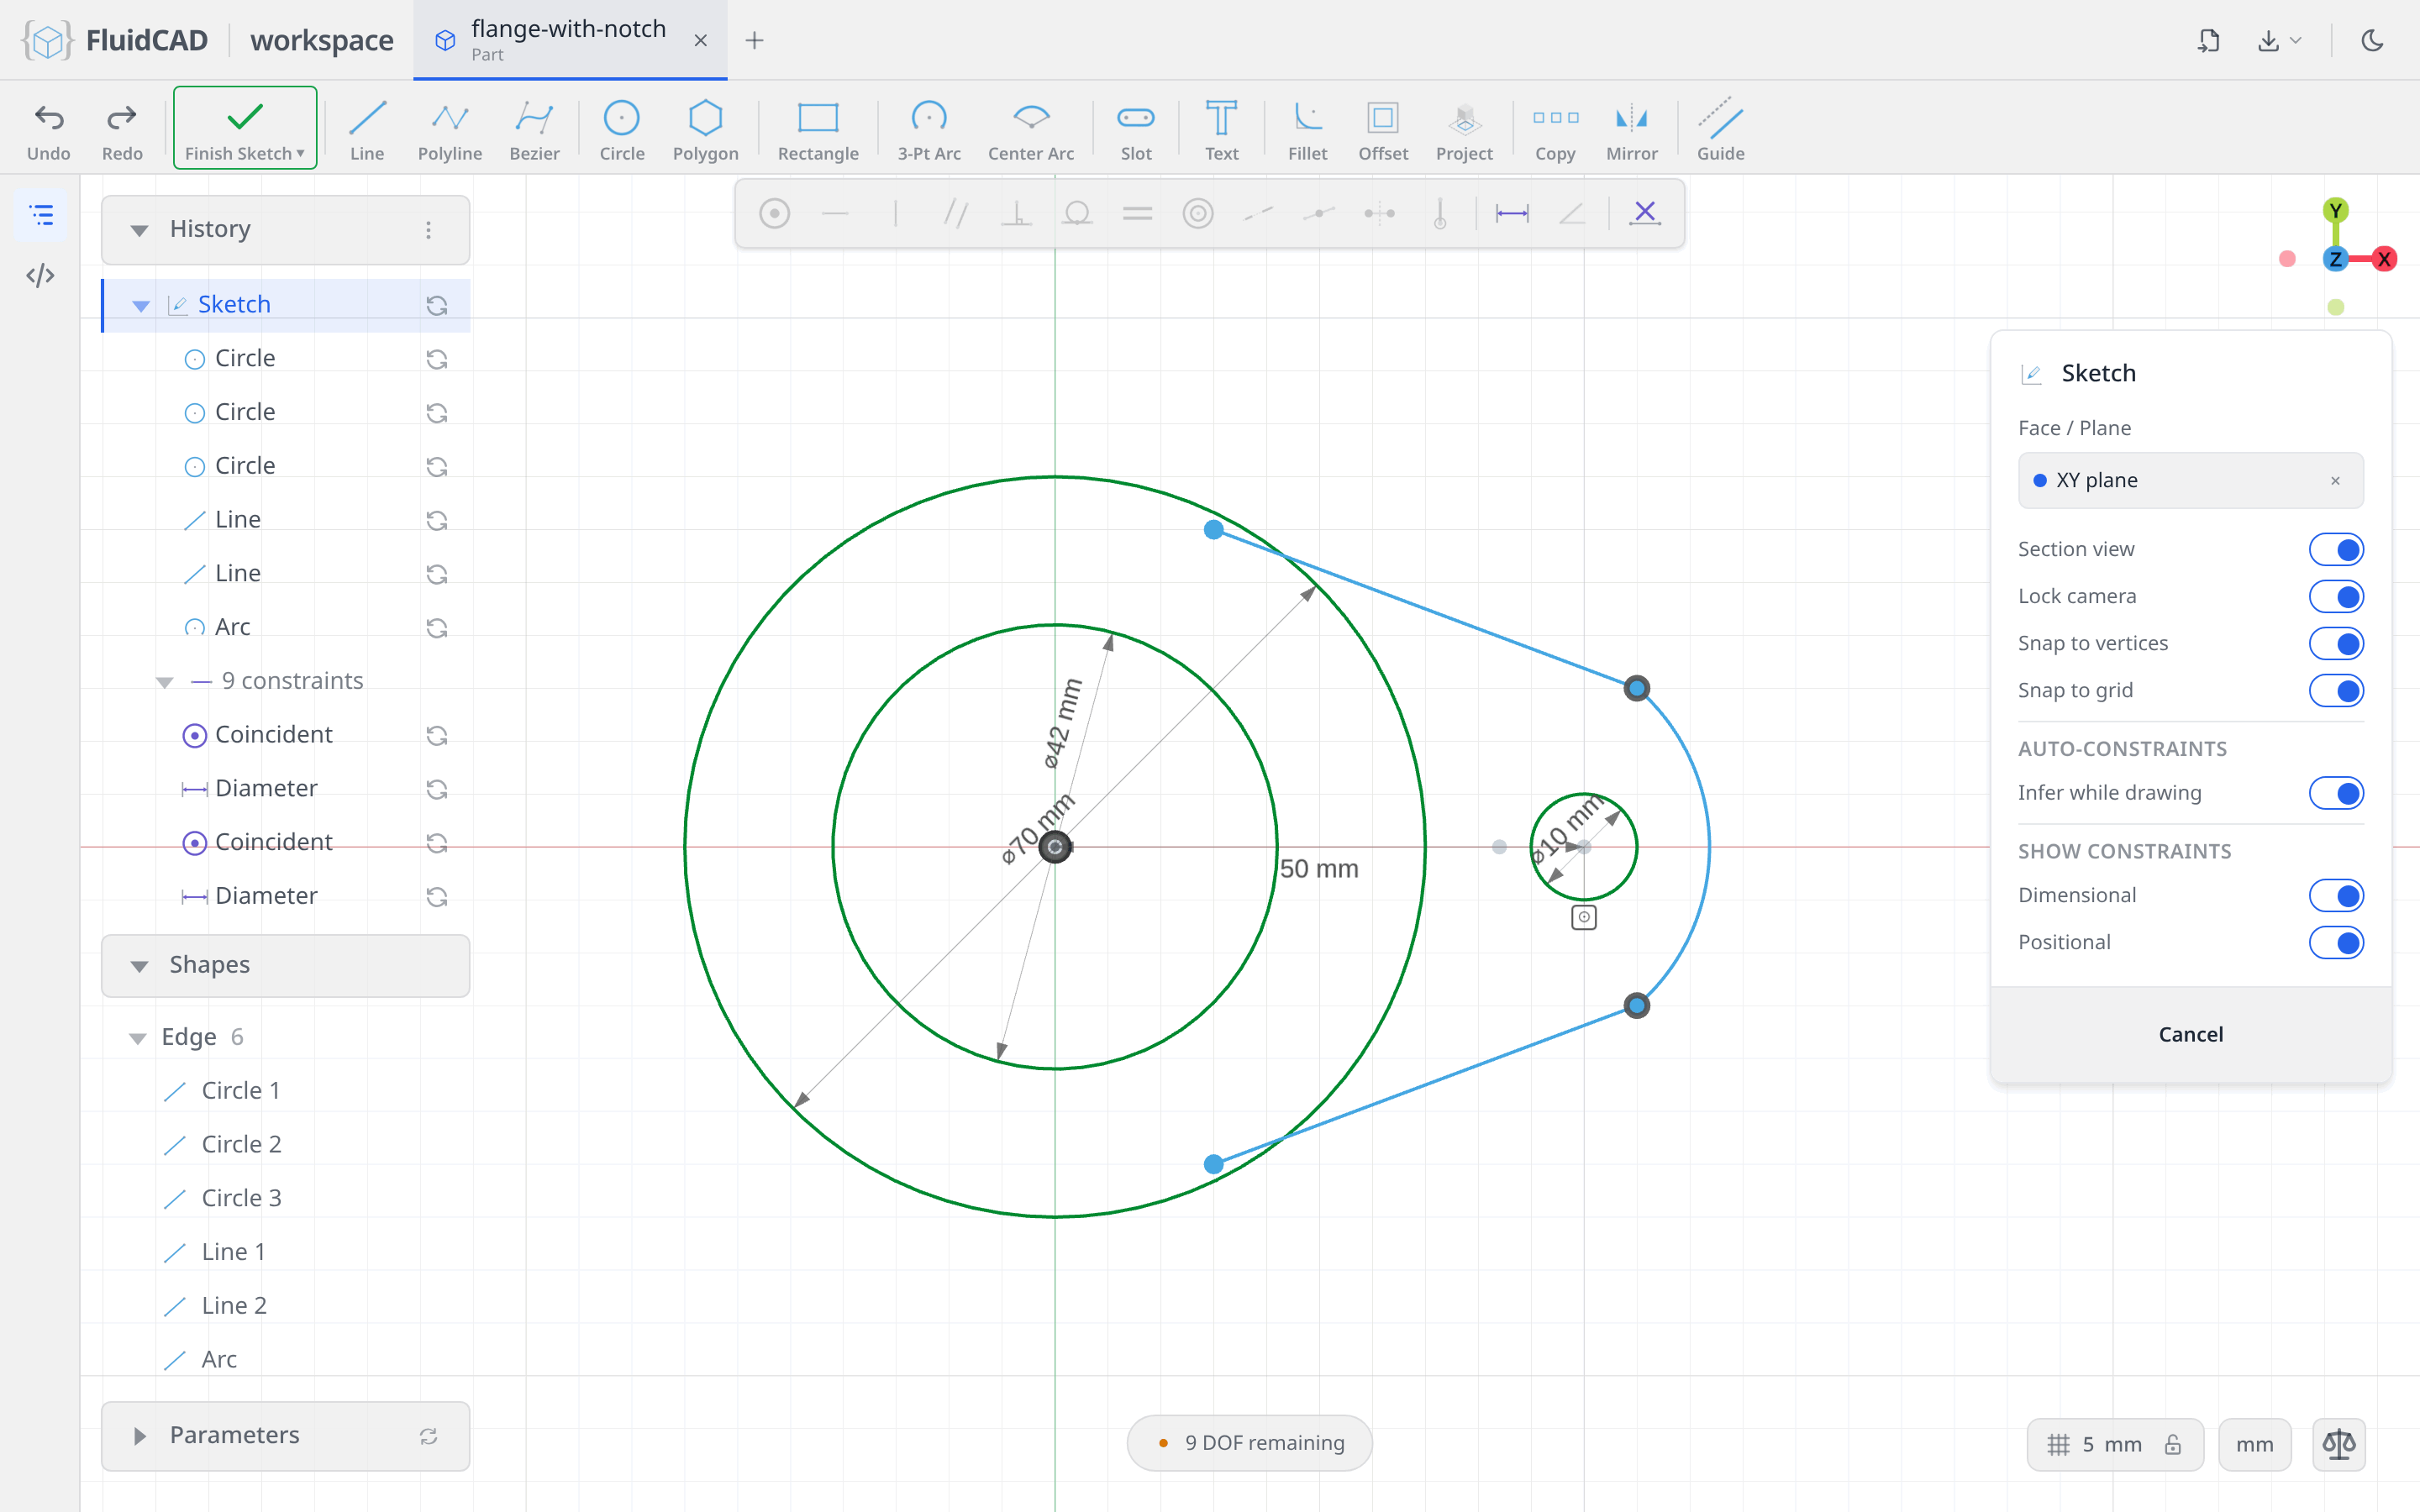Click the Project tool
Viewport: 2420px width, 1512px height.
(x=1464, y=130)
